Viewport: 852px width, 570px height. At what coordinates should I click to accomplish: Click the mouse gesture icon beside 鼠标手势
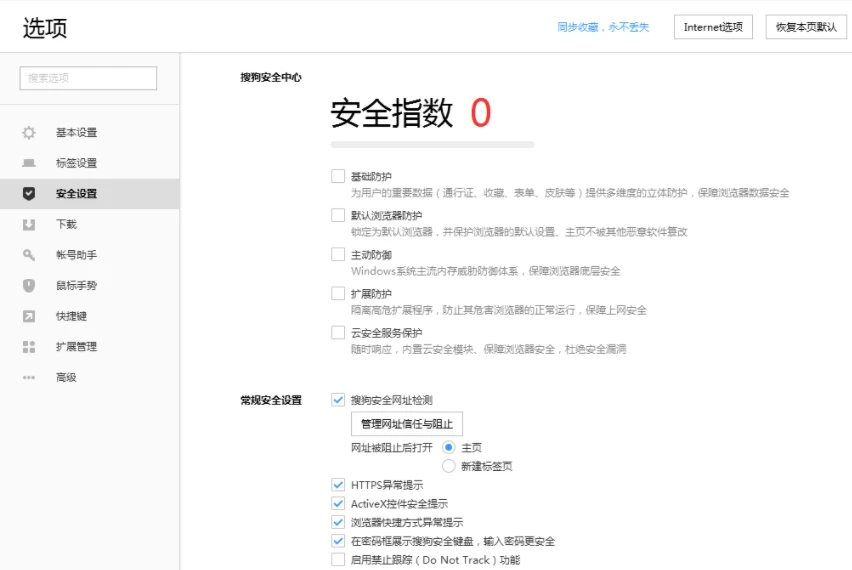pos(29,286)
